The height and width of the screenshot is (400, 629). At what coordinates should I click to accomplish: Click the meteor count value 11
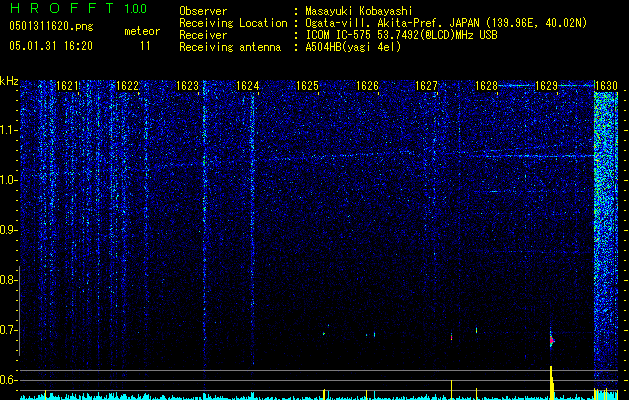tap(145, 46)
